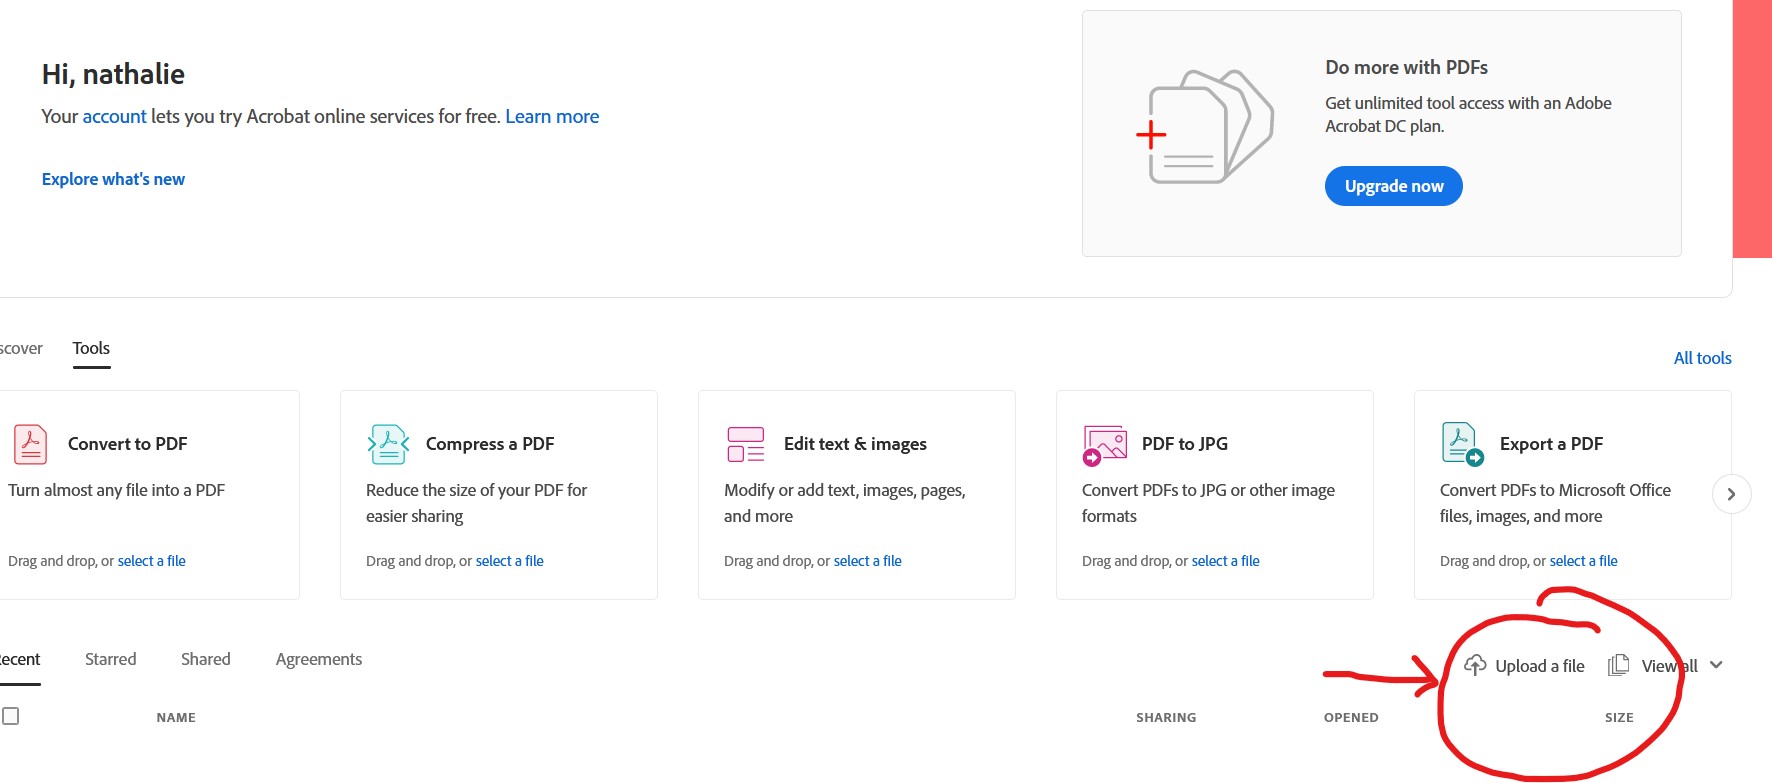1772x783 pixels.
Task: Click the SHARING column header
Action: (x=1166, y=717)
